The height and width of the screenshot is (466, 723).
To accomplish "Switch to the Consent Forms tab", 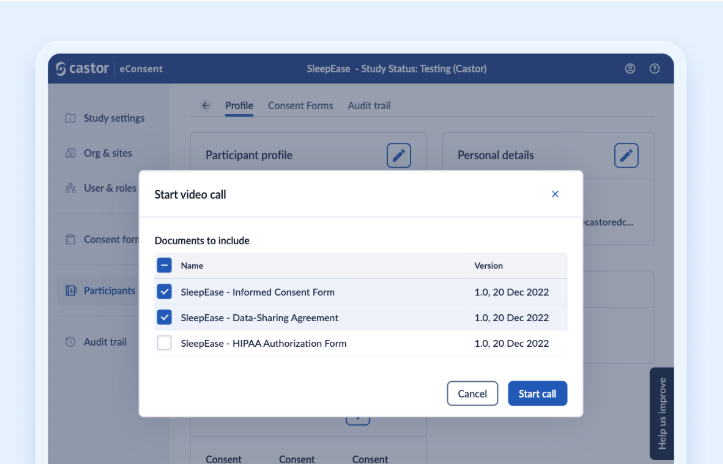I will tap(300, 106).
